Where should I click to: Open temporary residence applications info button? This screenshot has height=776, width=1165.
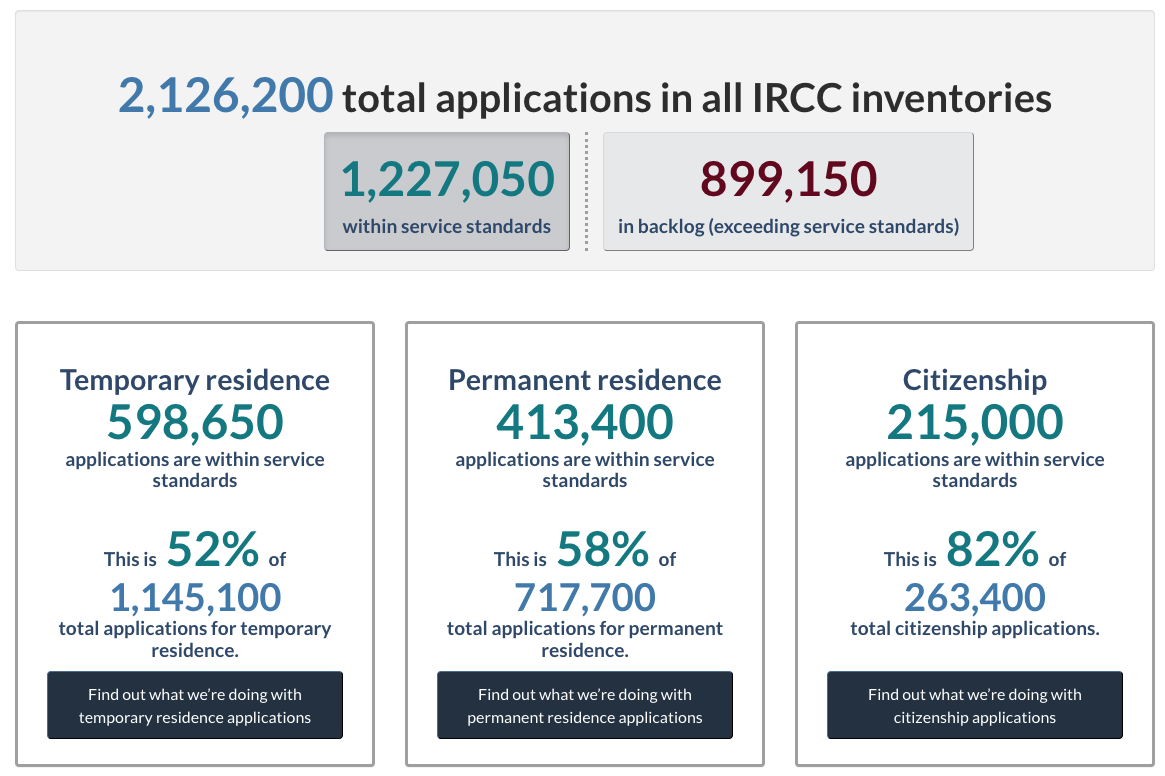195,705
